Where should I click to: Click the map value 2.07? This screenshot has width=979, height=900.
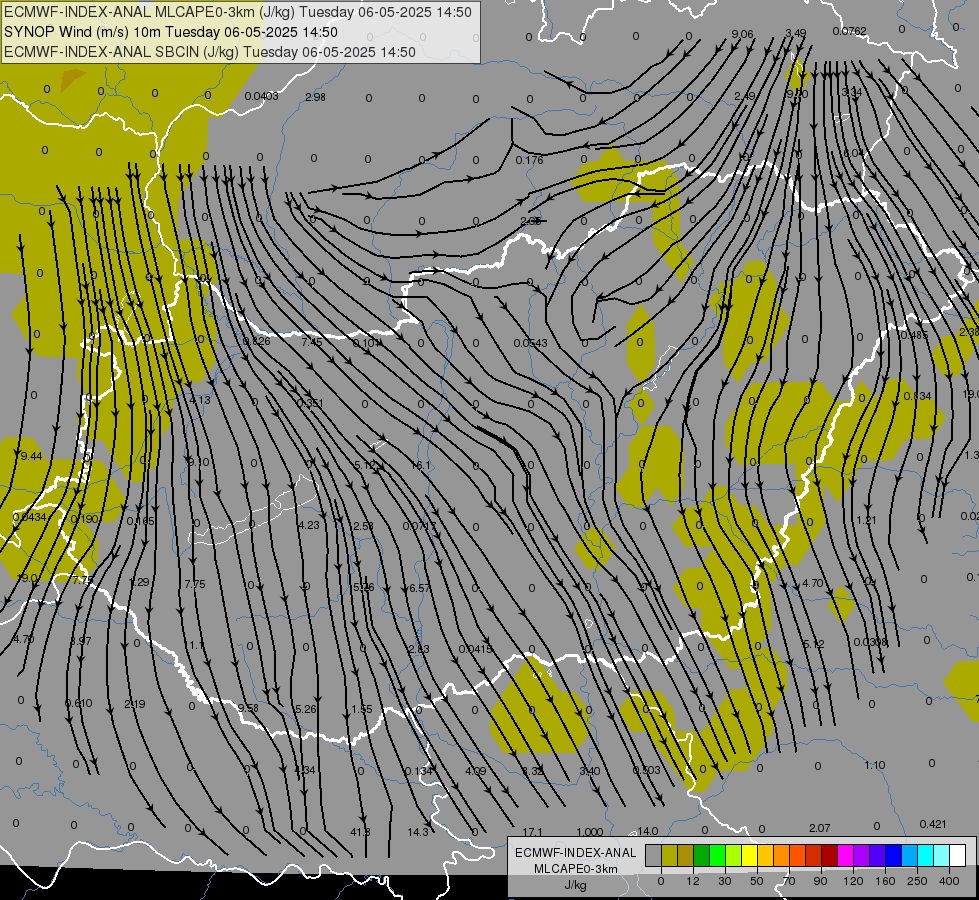click(x=819, y=828)
